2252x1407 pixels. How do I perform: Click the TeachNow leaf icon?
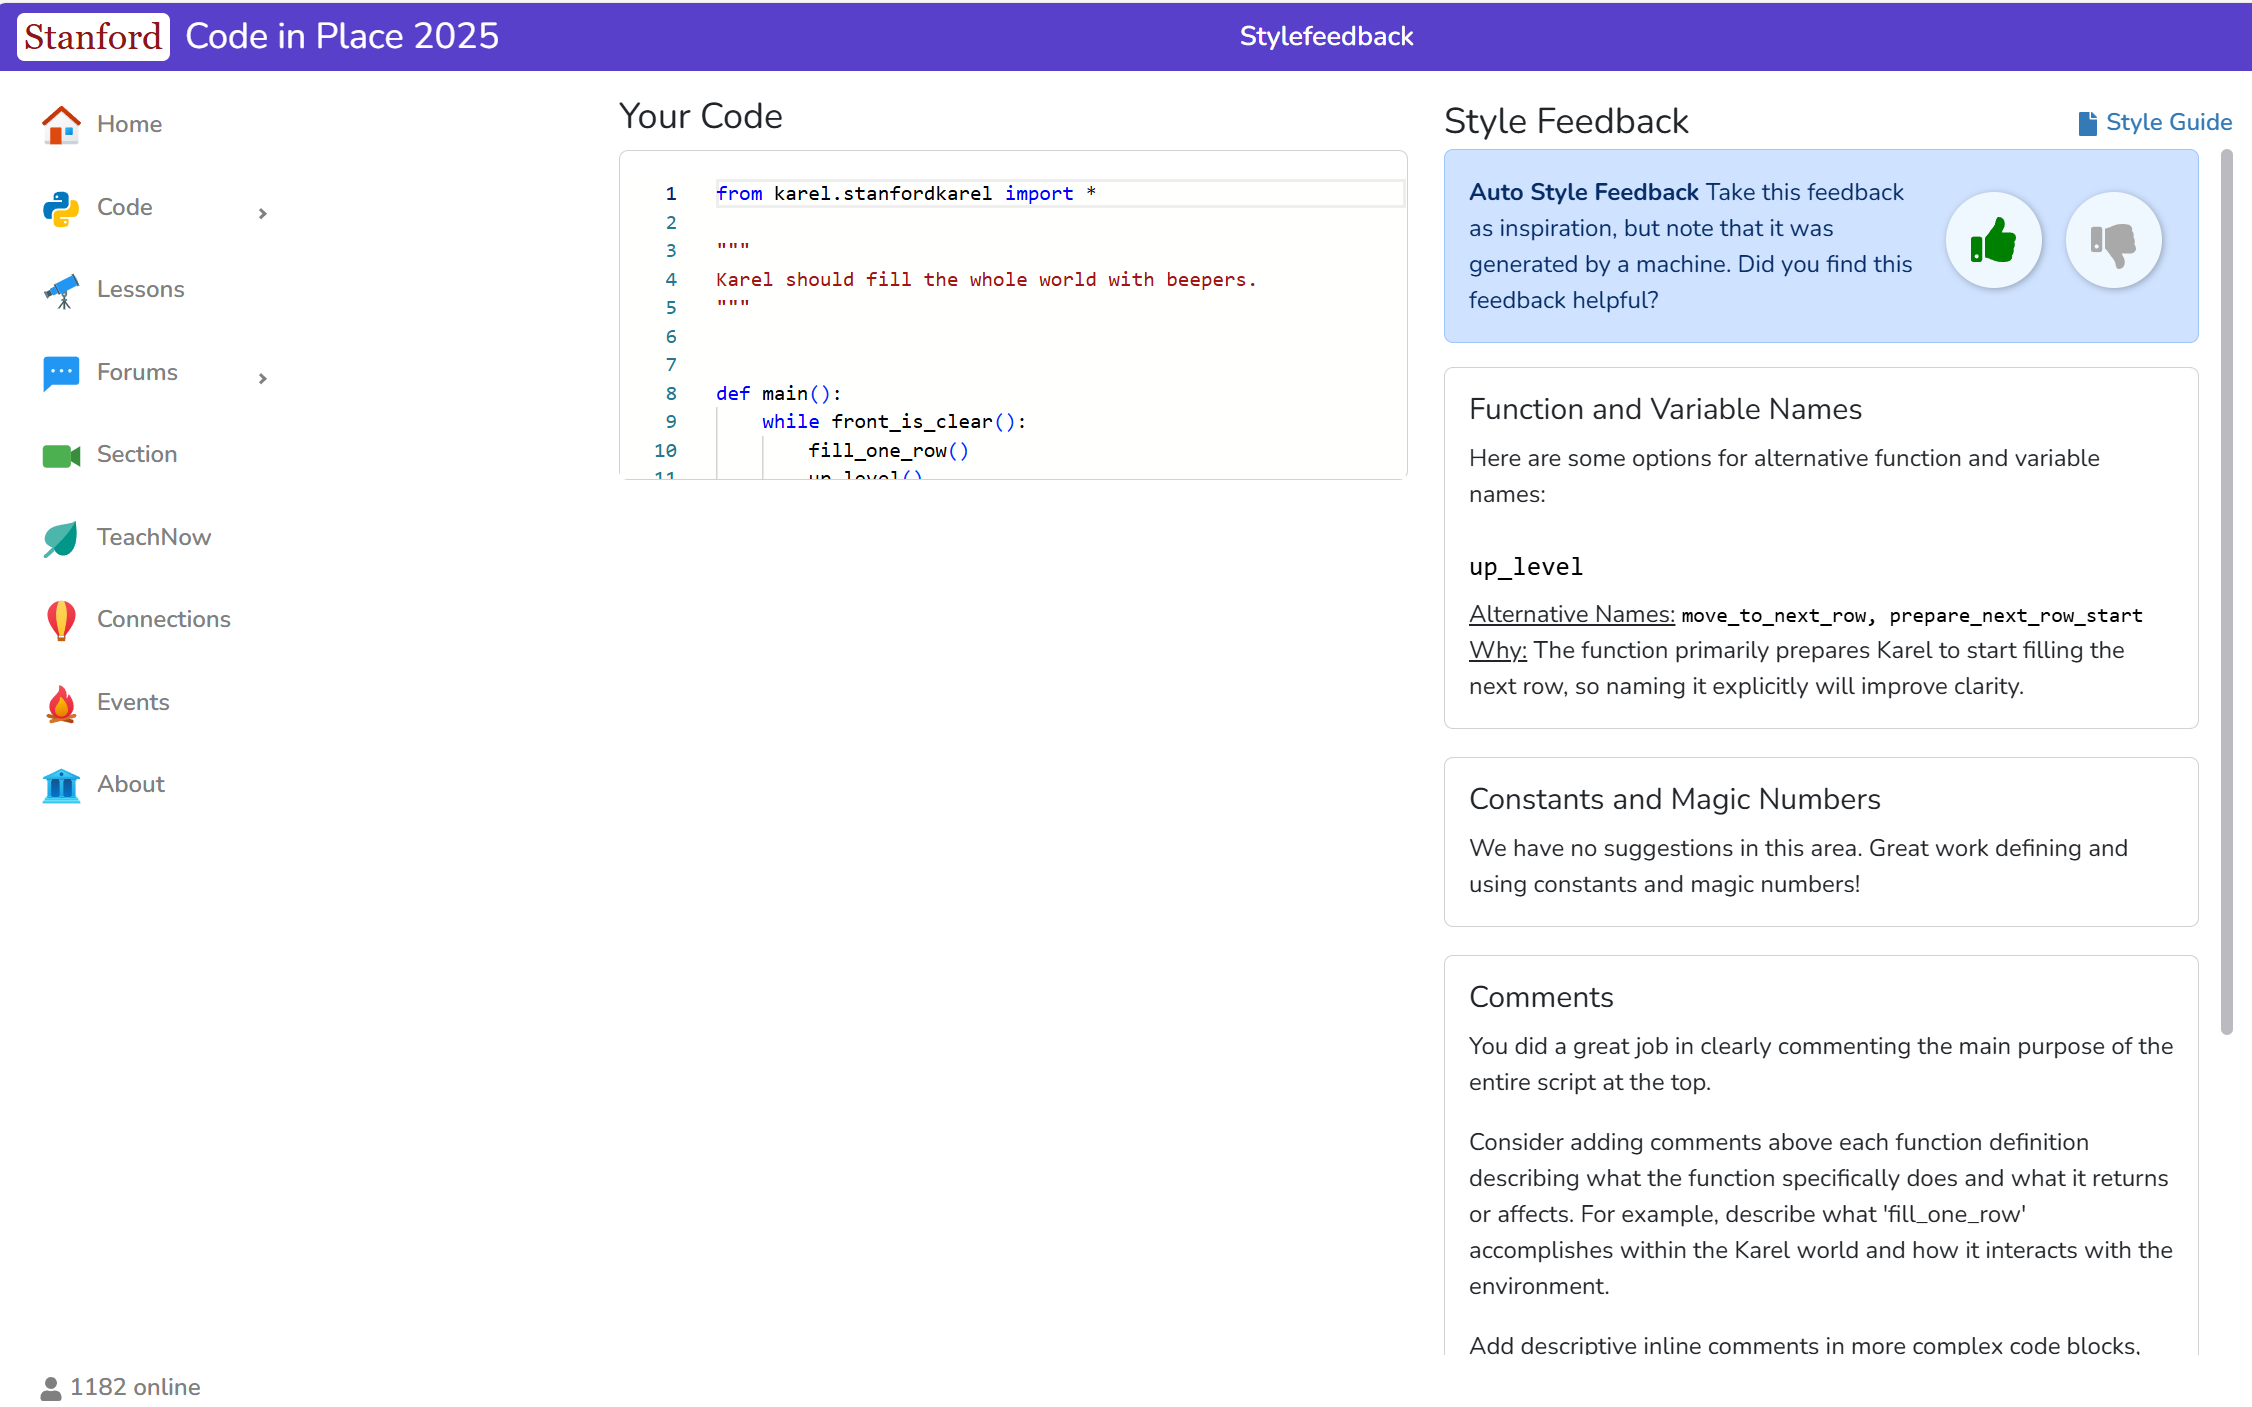61,538
